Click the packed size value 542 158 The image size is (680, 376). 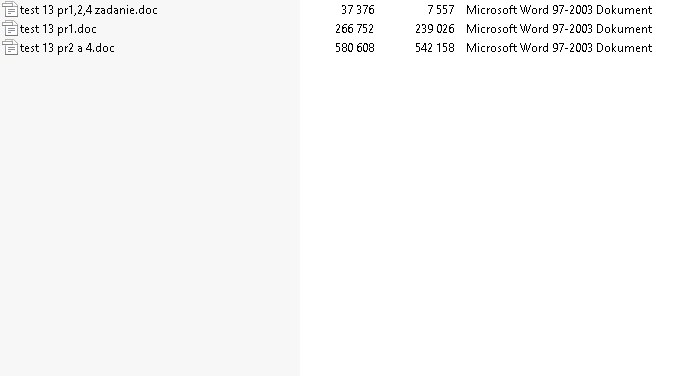click(x=435, y=48)
